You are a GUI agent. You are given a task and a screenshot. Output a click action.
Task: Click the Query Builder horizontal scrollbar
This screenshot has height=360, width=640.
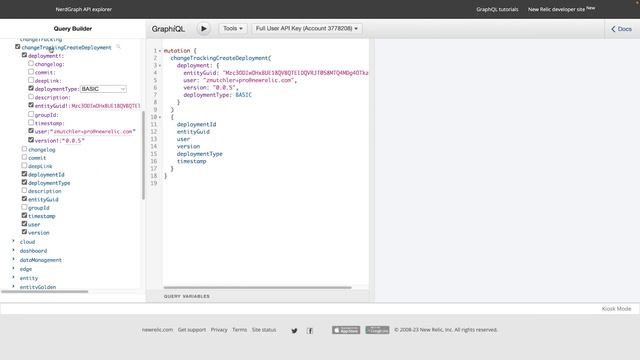pyautogui.click(x=44, y=291)
